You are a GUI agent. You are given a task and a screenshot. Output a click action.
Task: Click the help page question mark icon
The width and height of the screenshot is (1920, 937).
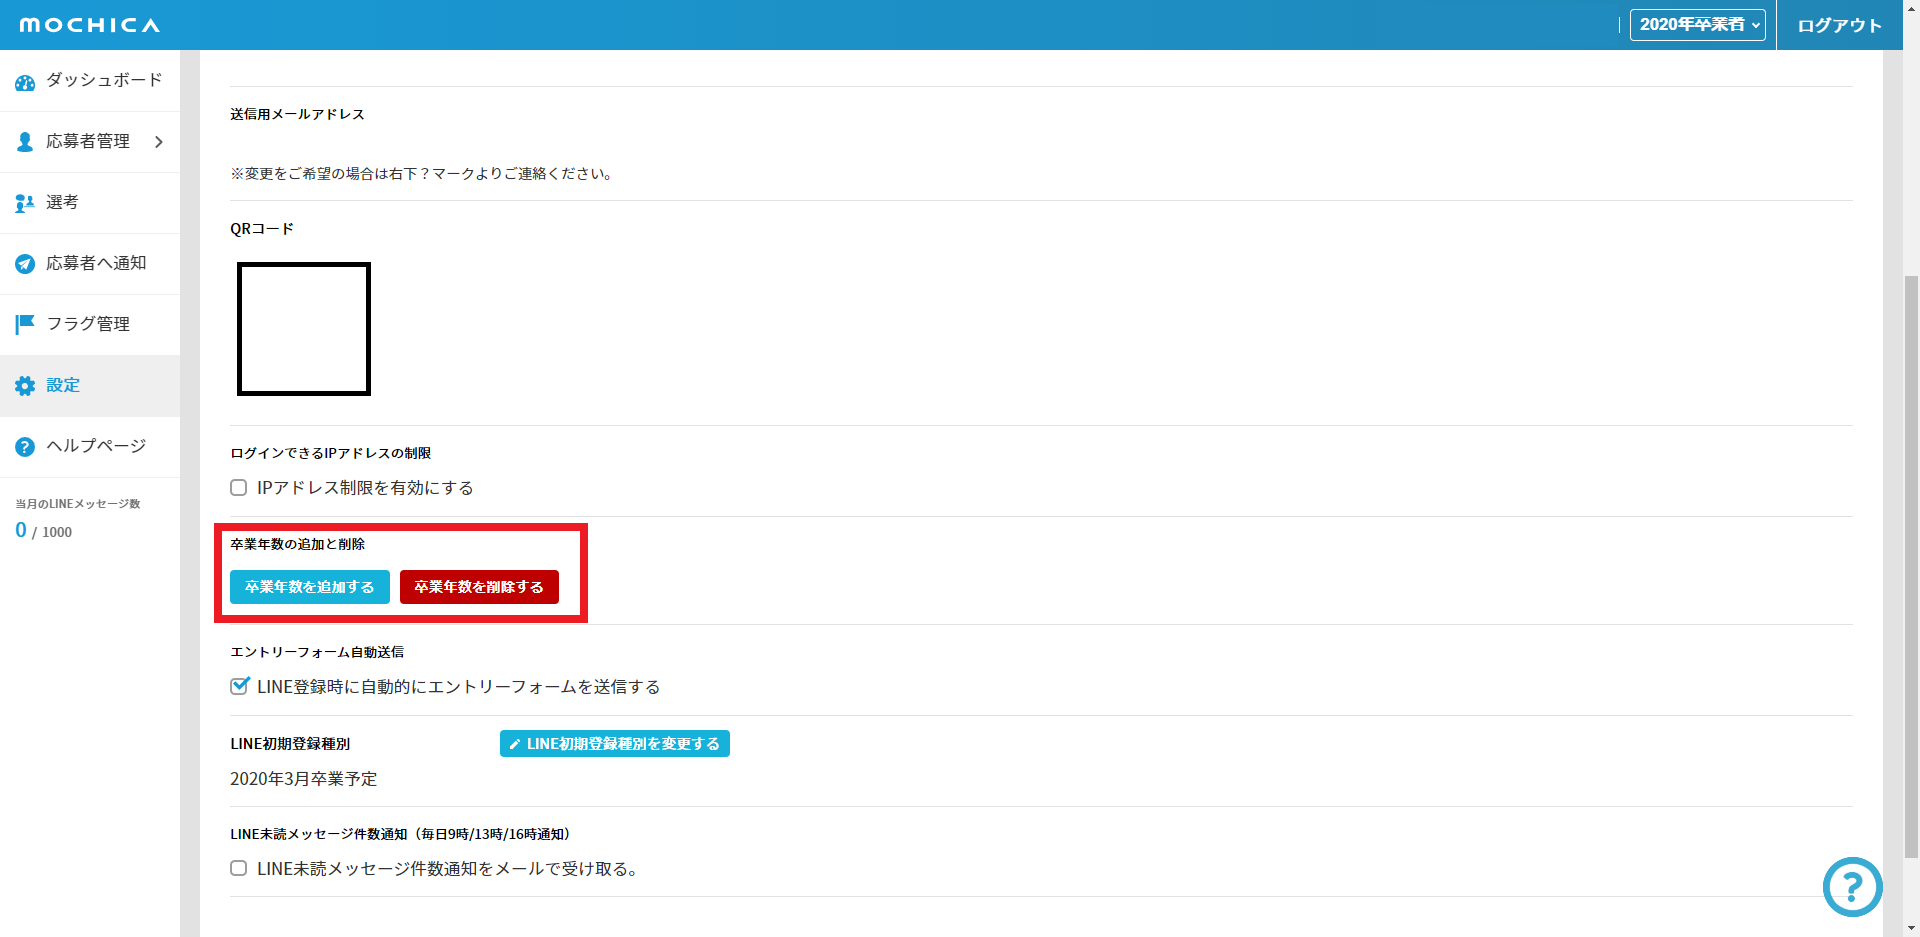pyautogui.click(x=25, y=447)
